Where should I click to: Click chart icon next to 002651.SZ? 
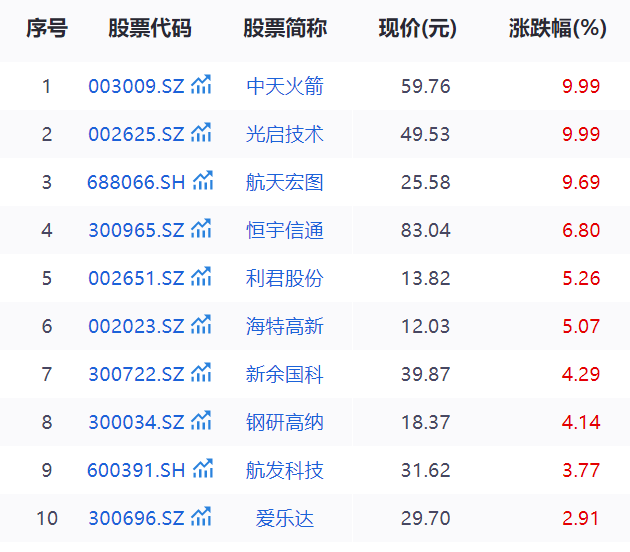202,277
